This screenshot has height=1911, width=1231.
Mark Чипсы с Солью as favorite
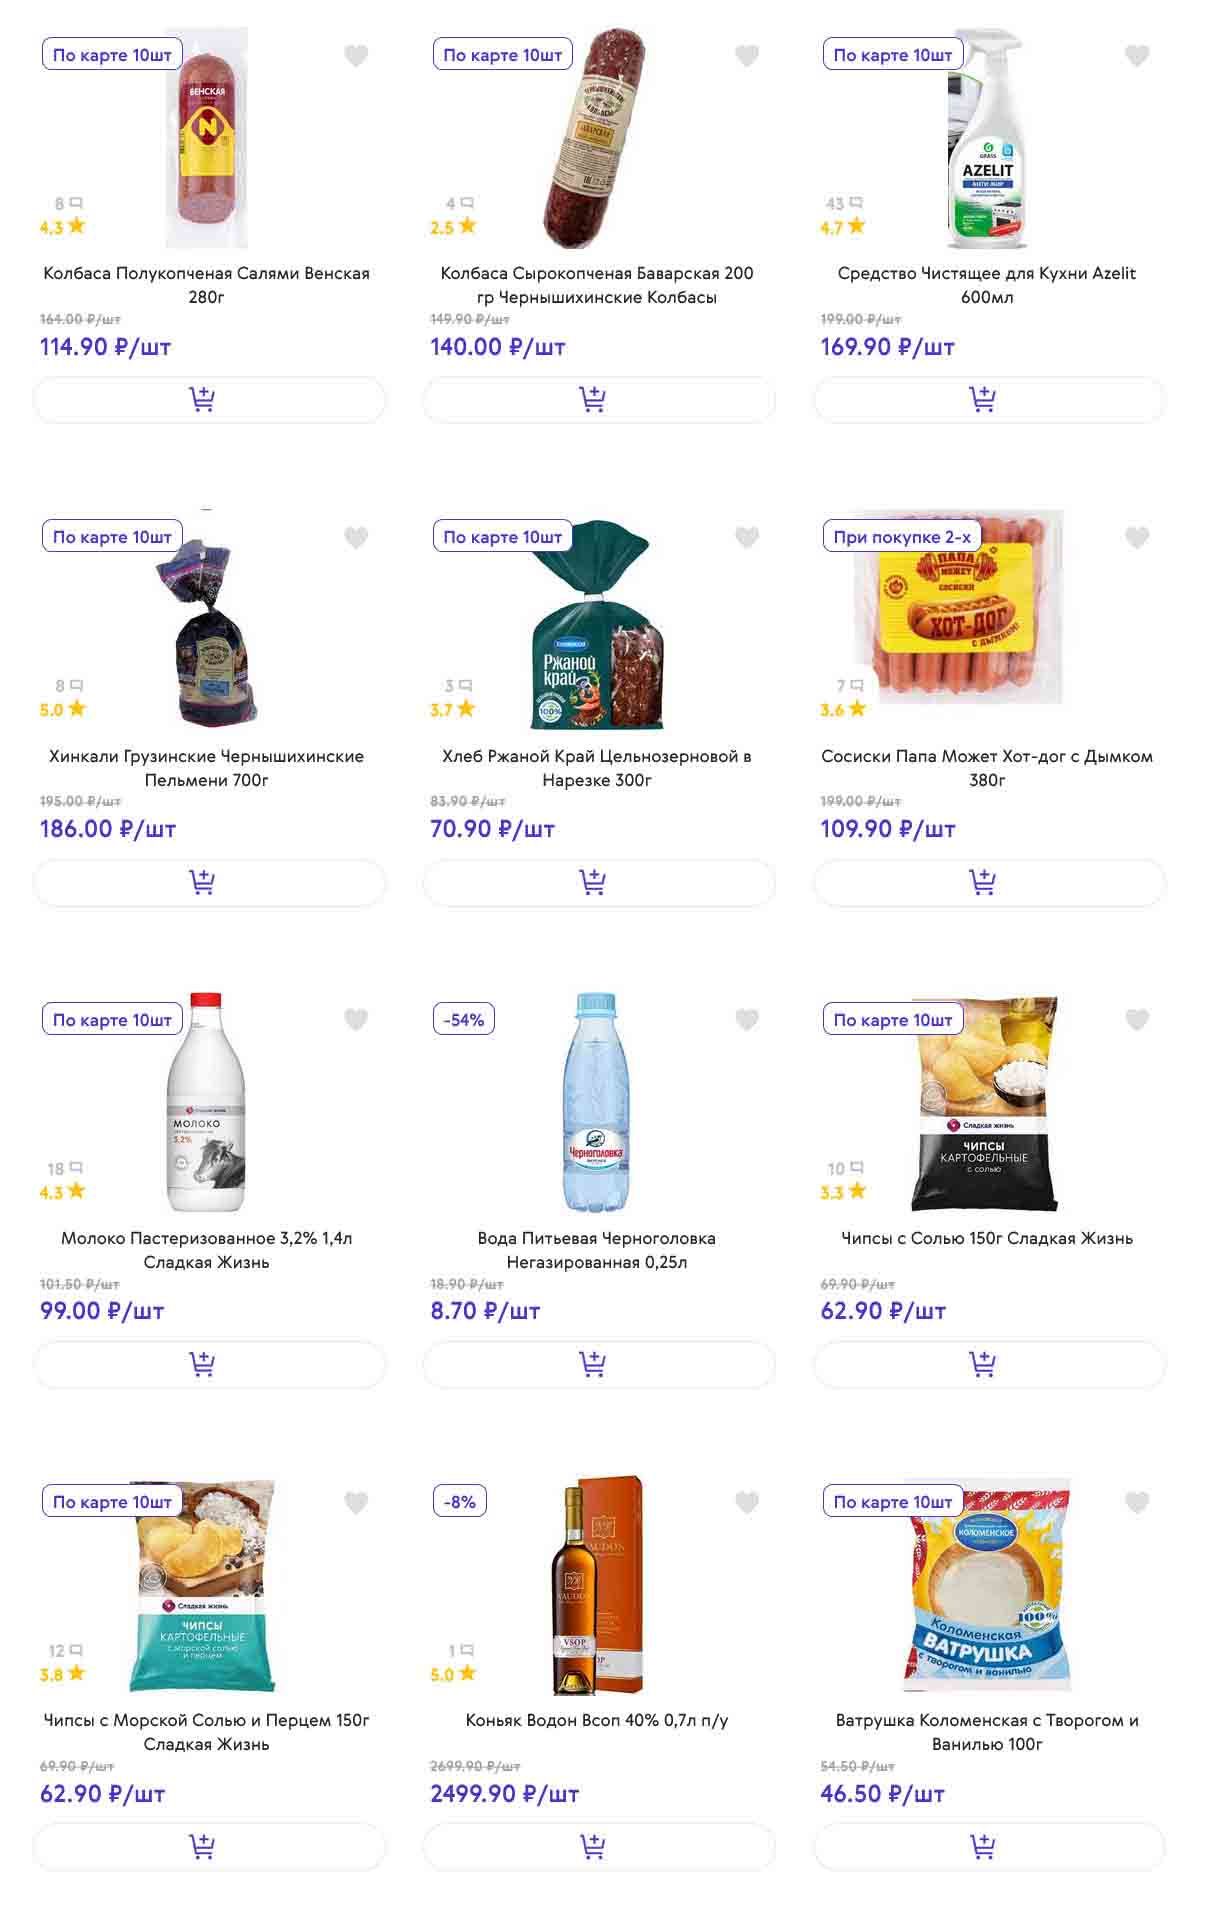coord(1136,1020)
